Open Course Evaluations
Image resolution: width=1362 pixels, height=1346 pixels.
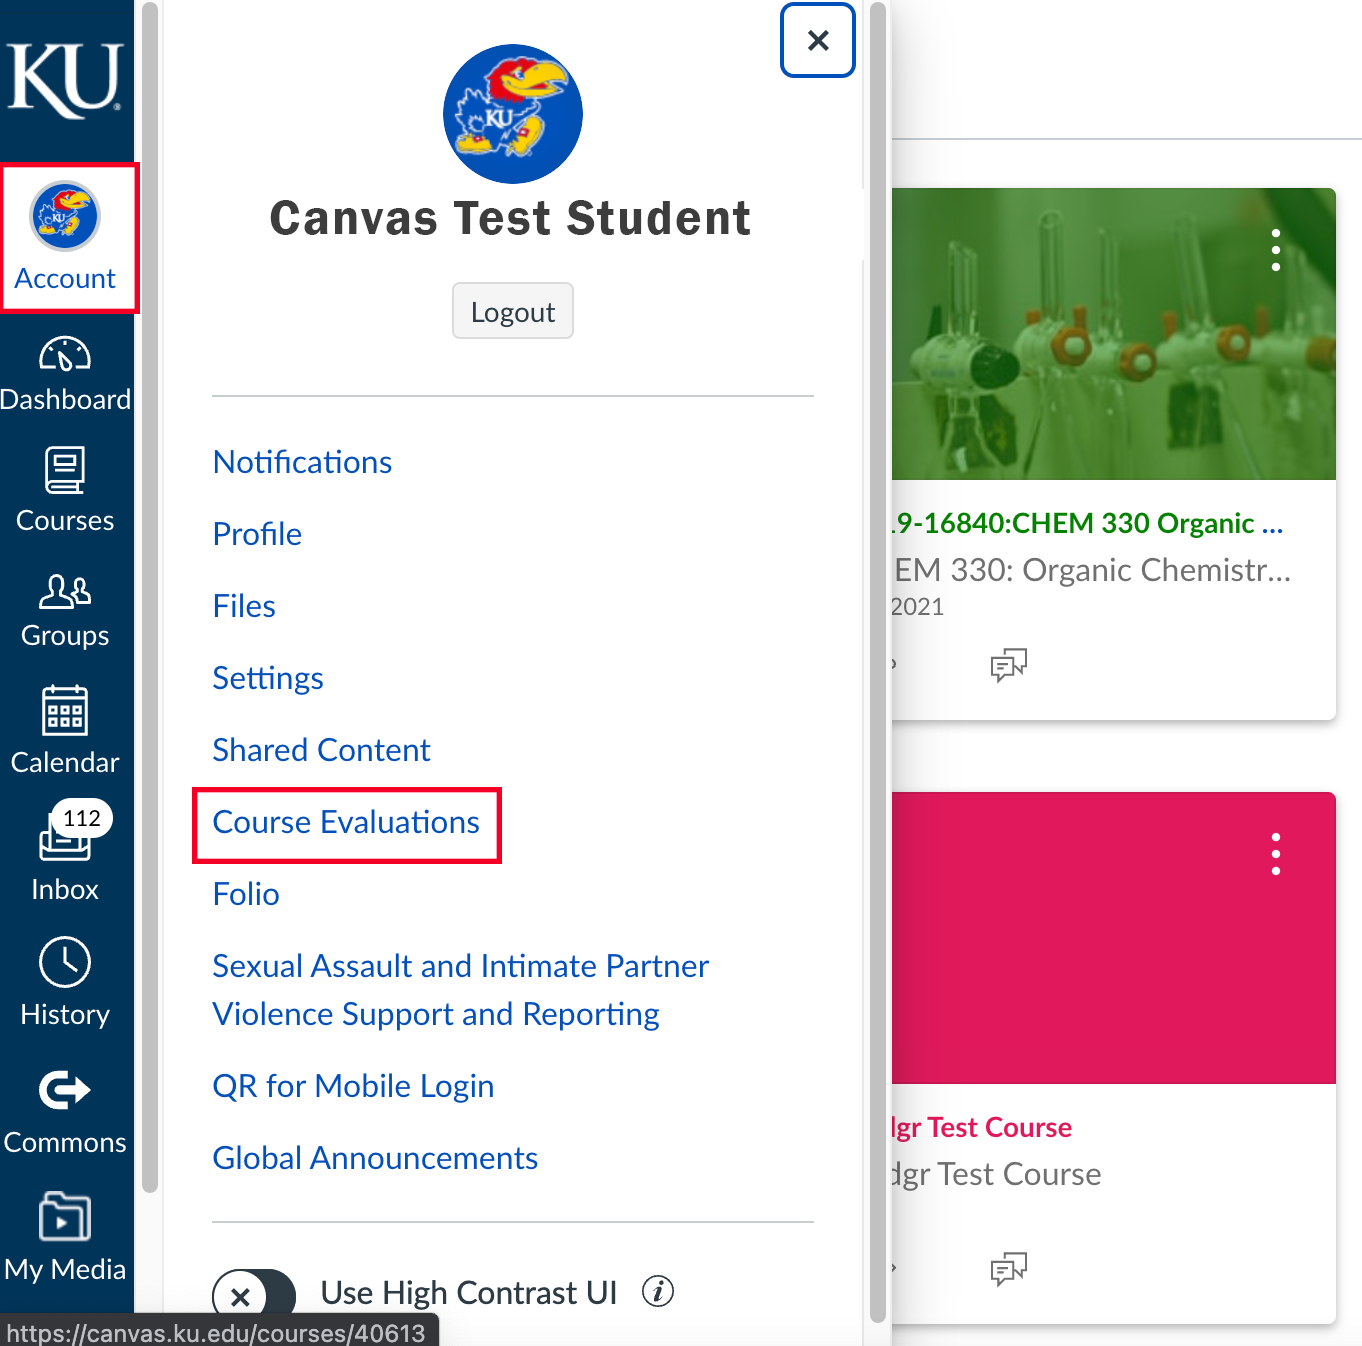click(345, 822)
